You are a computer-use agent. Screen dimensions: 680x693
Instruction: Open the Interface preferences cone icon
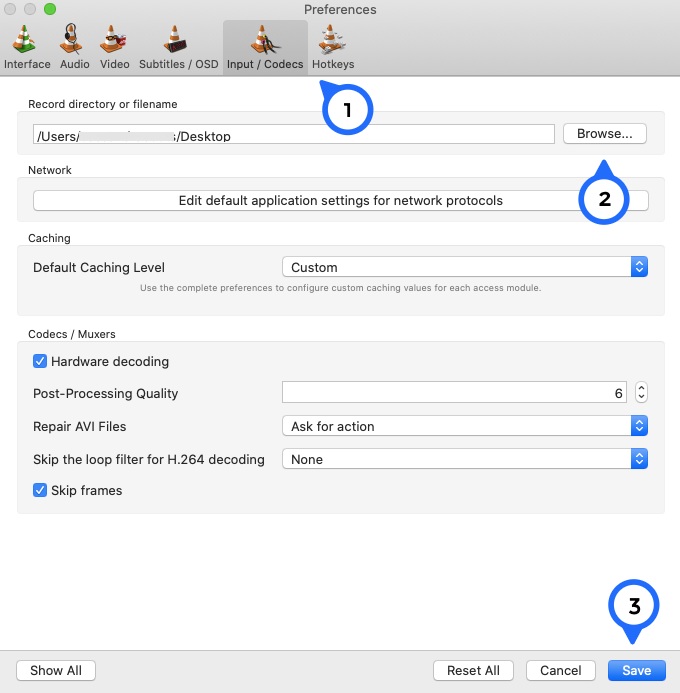24,39
